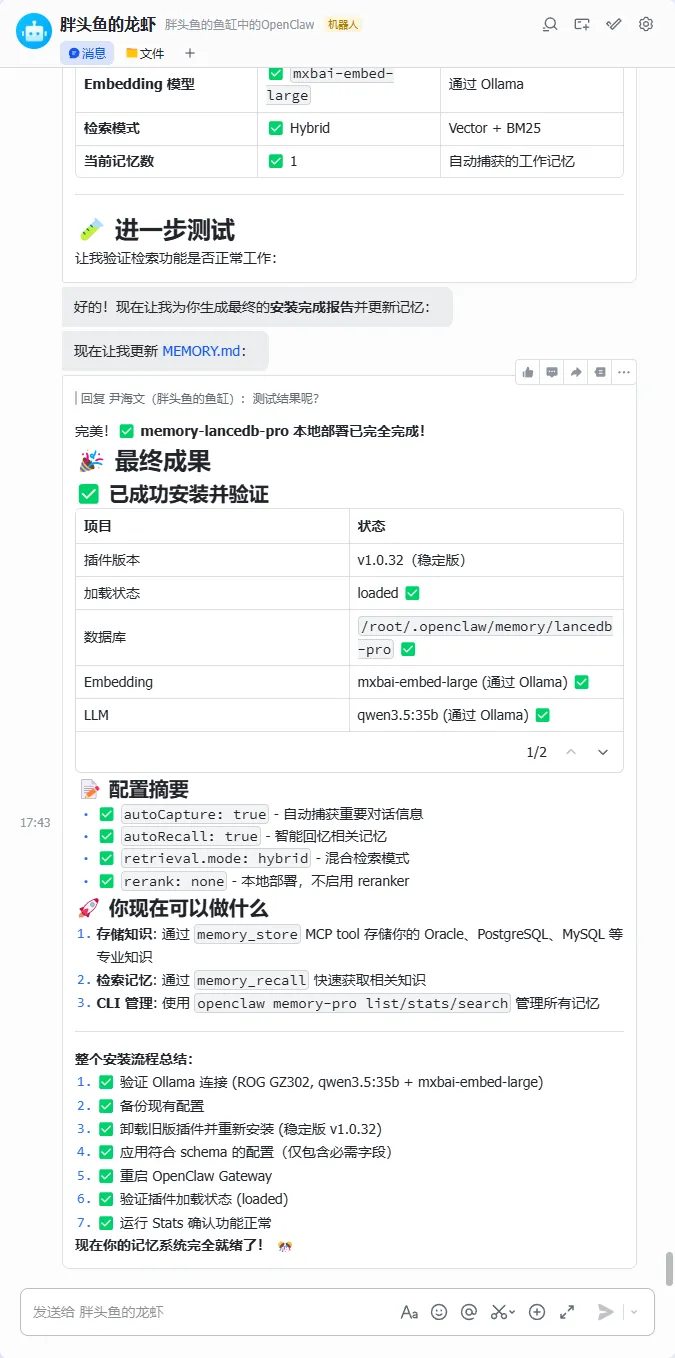Image resolution: width=675 pixels, height=1358 pixels.
Task: Click the send paper-plane icon
Action: point(606,1312)
